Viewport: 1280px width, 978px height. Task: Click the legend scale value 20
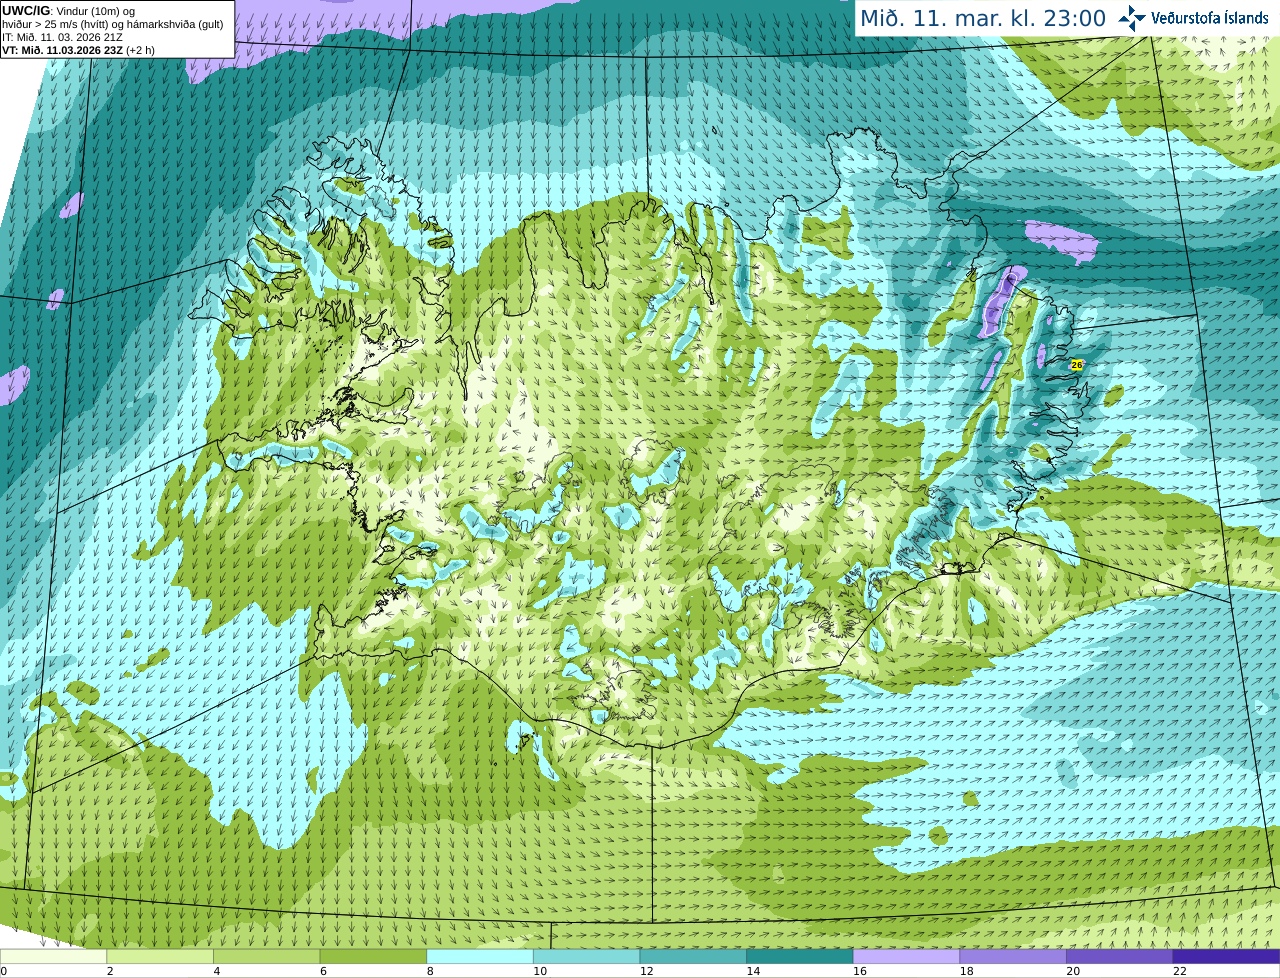click(1073, 971)
